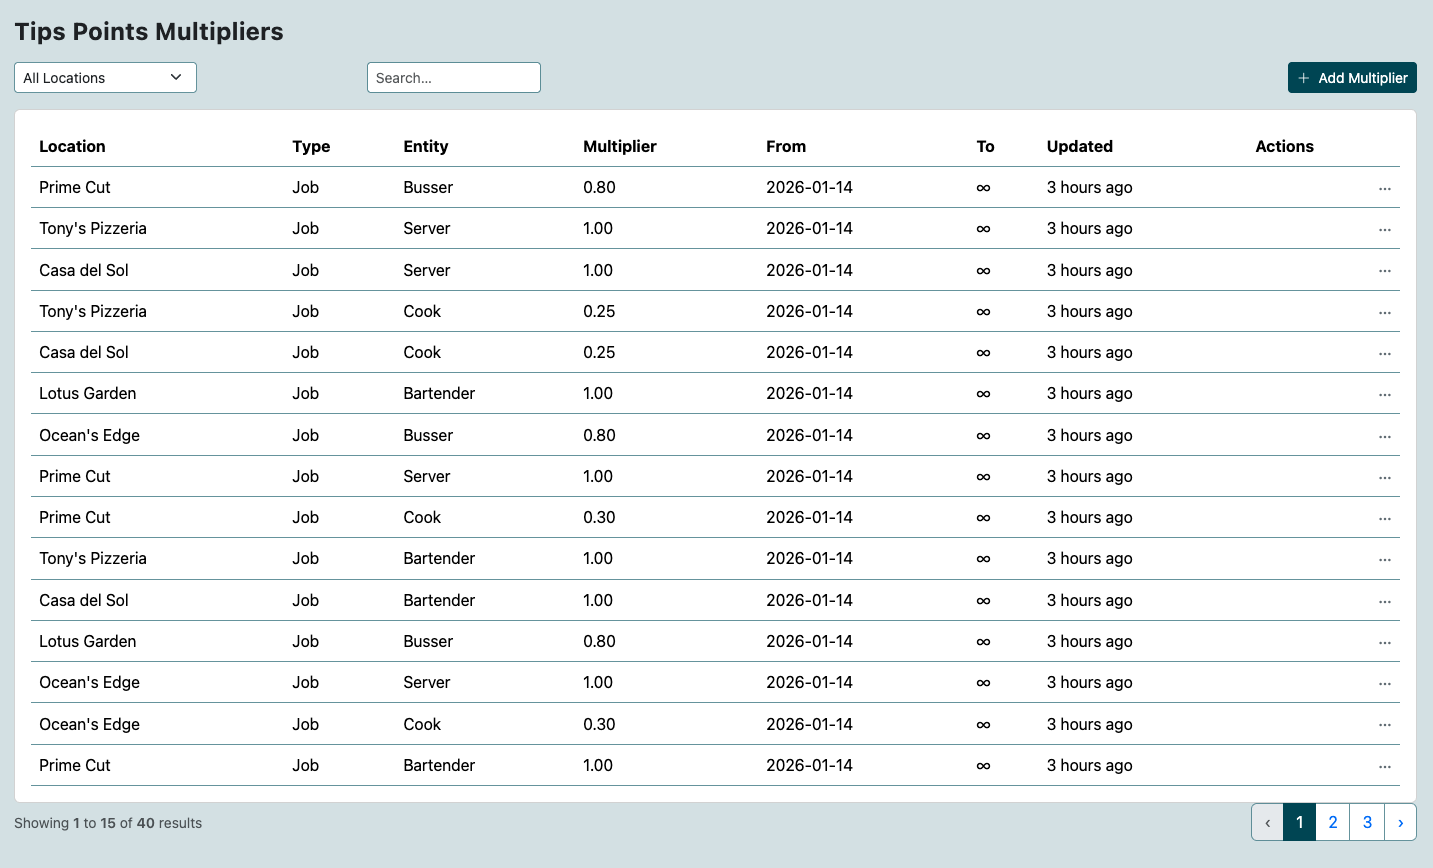This screenshot has width=1433, height=868.
Task: Expand the location filter combo box
Action: tap(105, 77)
